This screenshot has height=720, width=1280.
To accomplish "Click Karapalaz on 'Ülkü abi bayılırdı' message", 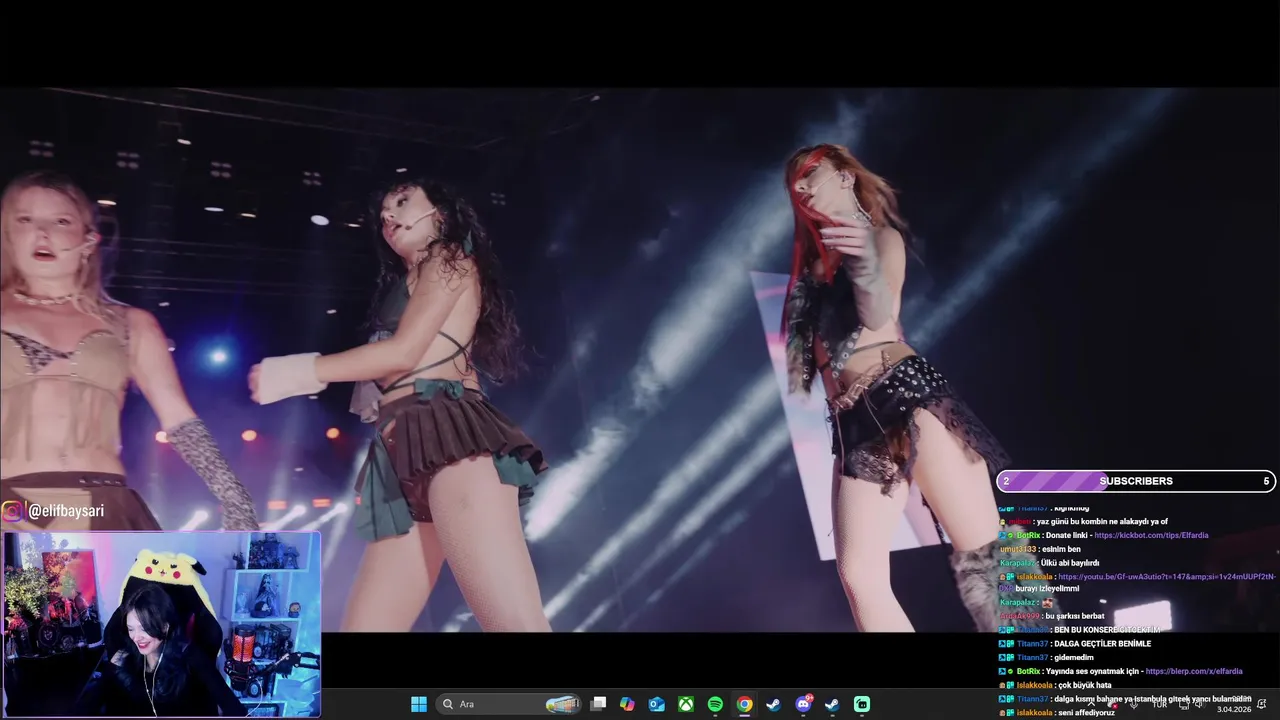I will (1018, 563).
